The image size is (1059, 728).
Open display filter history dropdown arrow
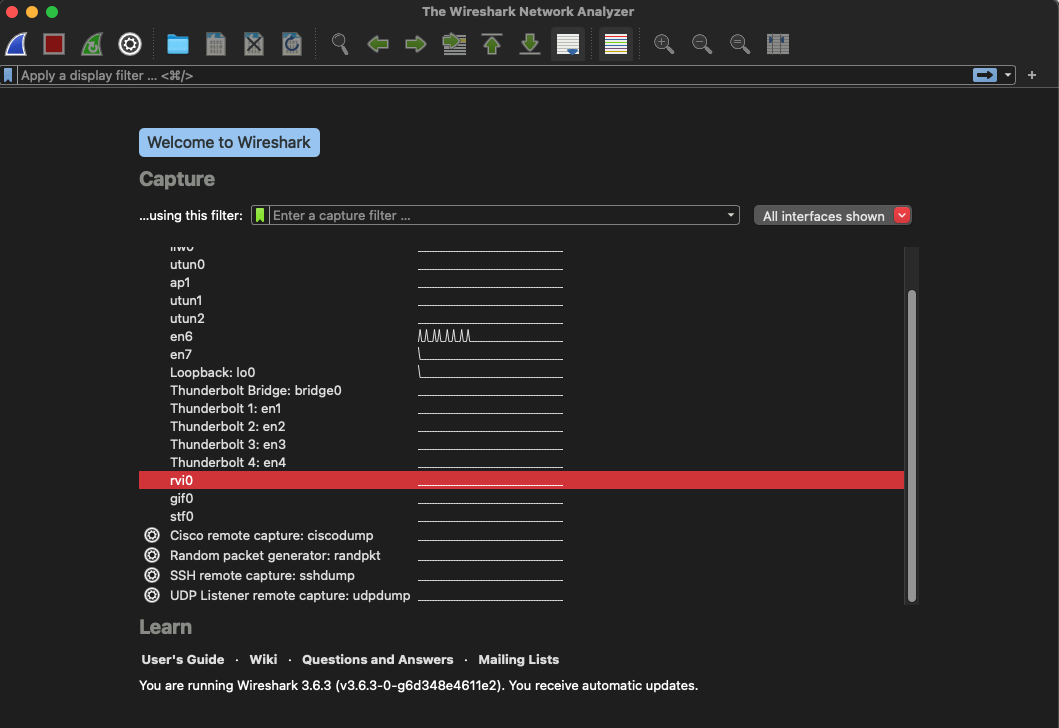tap(1008, 75)
